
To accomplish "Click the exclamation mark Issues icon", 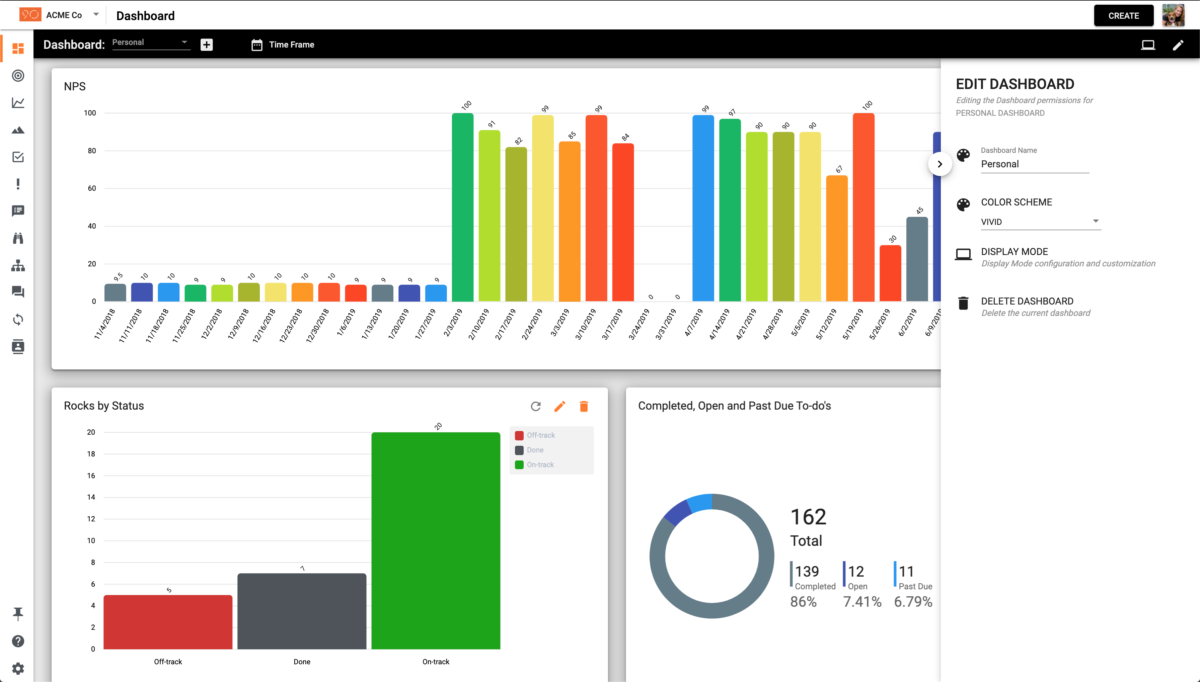I will click(x=18, y=184).
